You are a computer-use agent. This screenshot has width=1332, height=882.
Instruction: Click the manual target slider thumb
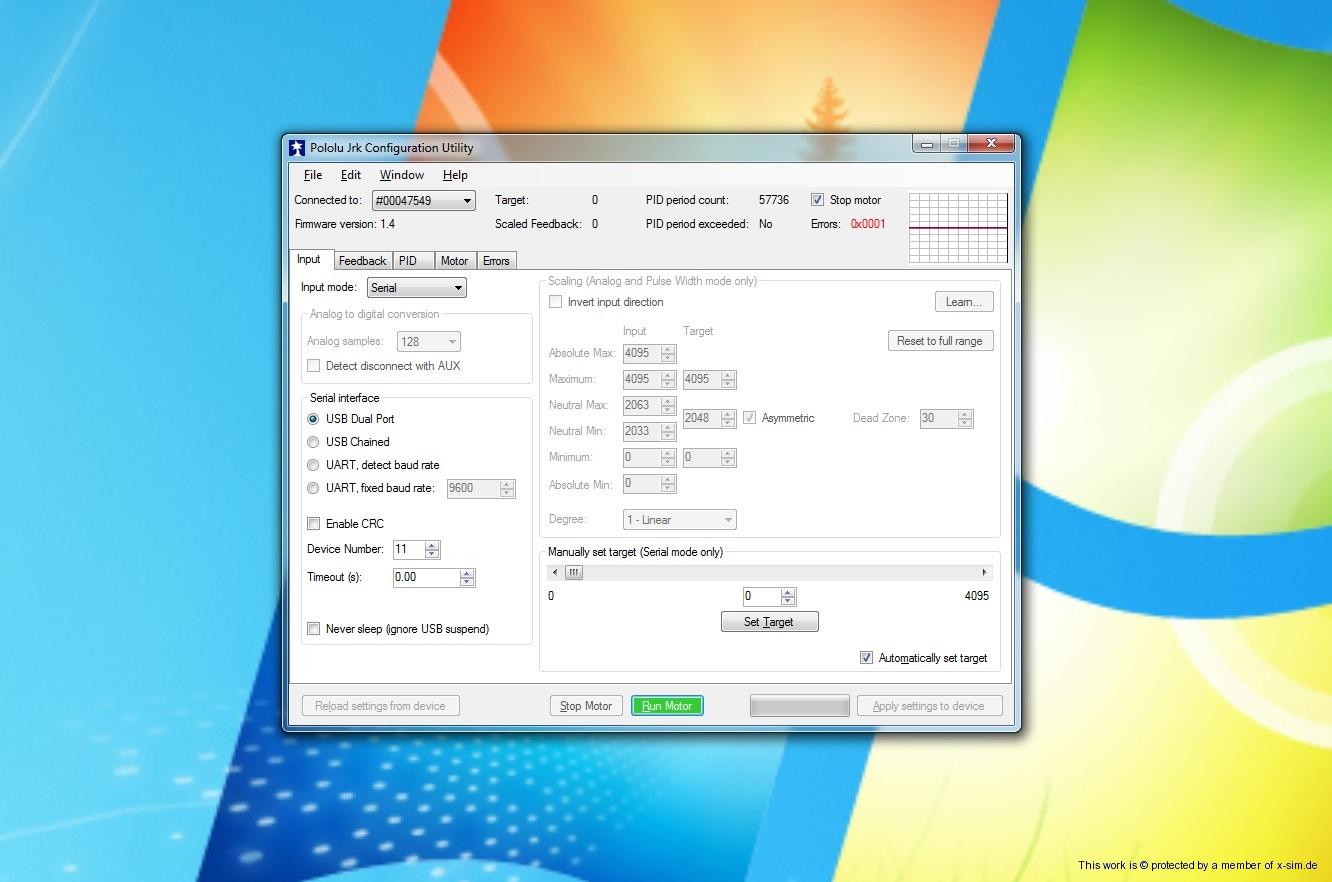[x=574, y=573]
